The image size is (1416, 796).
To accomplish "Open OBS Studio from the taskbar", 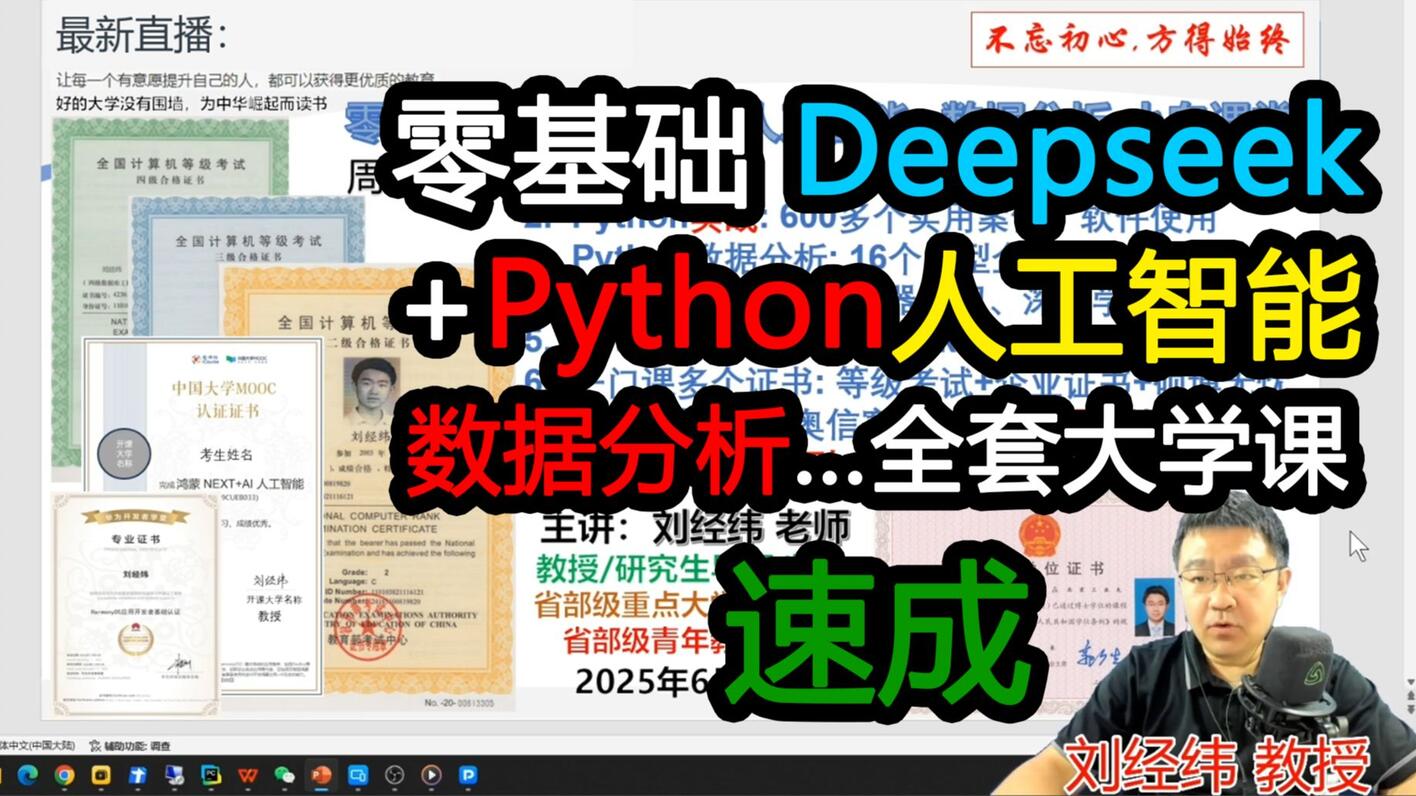I will pos(394,775).
